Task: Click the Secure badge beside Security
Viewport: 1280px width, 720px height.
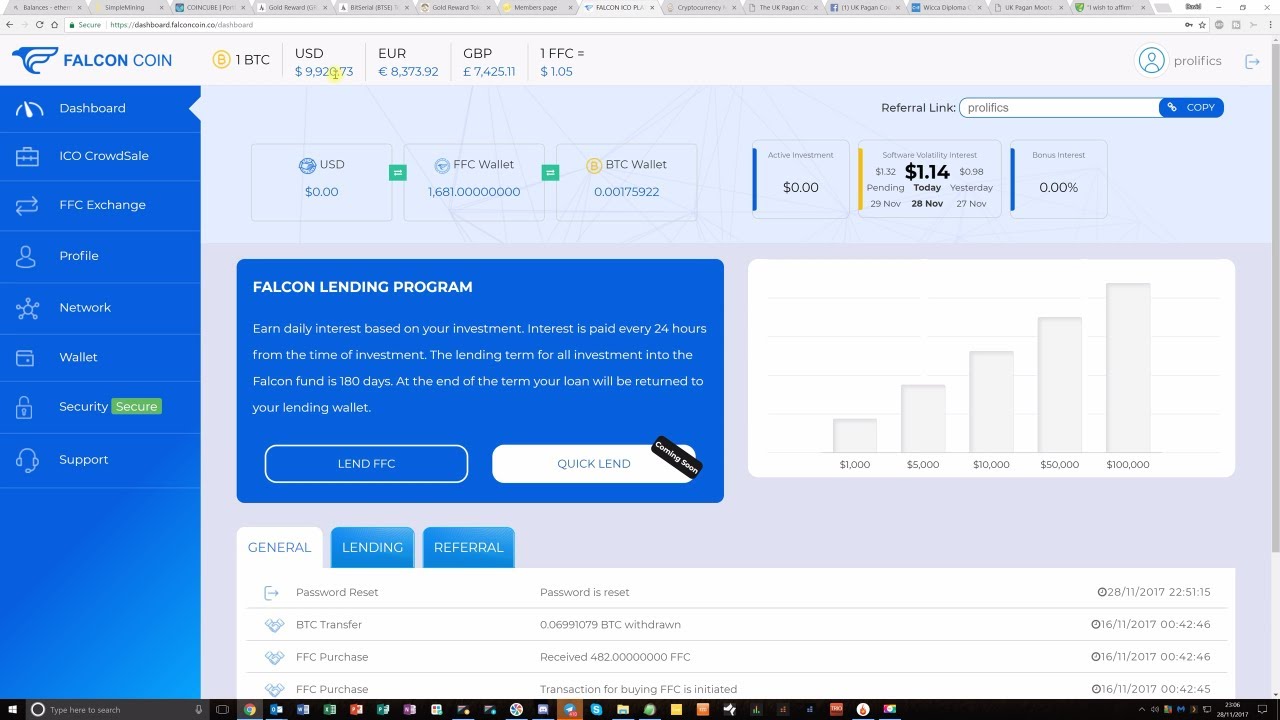Action: [136, 407]
